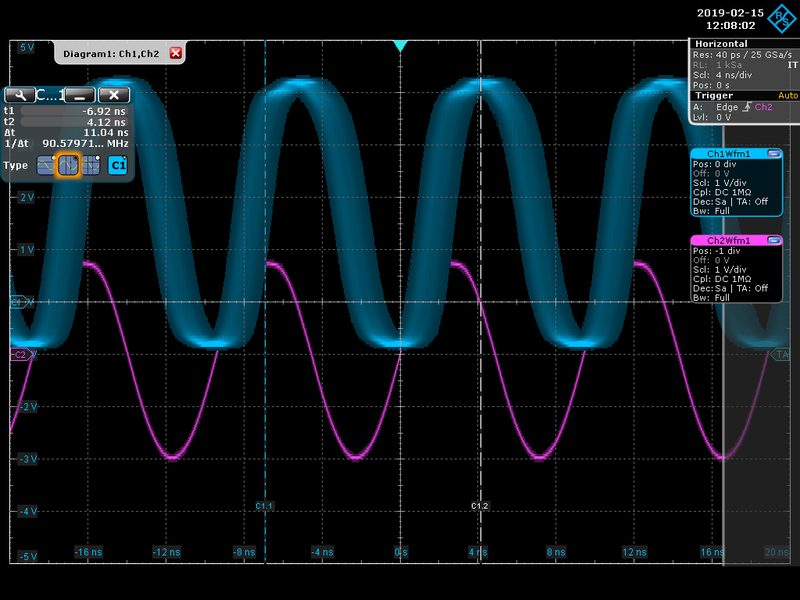Select the vertical cursor type icon

tap(68, 166)
